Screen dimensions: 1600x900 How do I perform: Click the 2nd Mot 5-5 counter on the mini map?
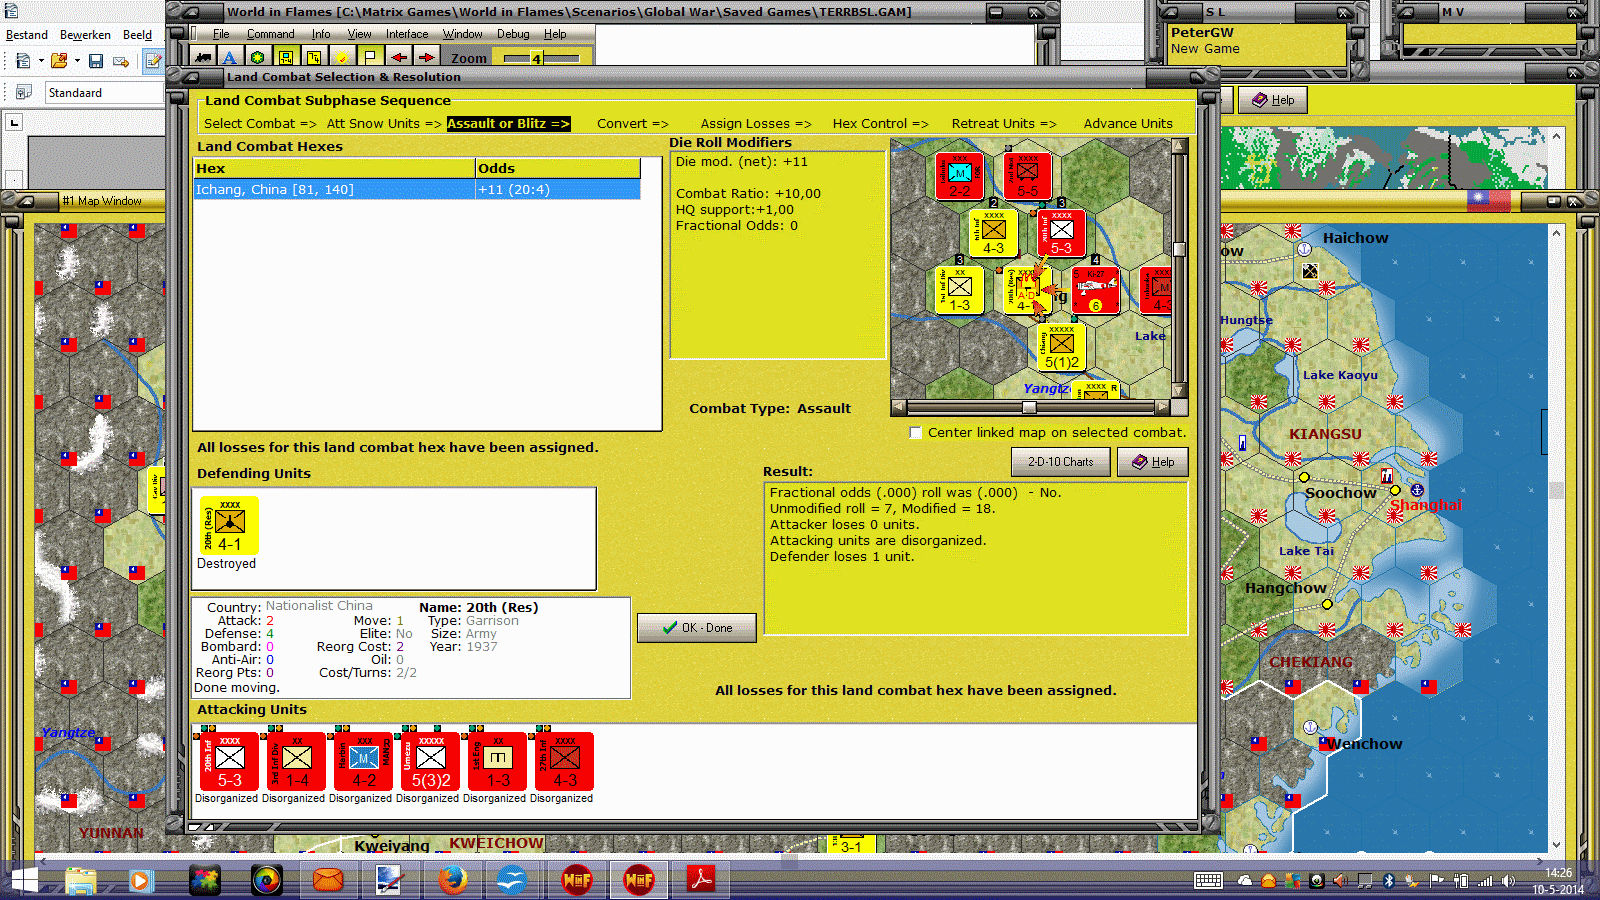(x=1027, y=176)
